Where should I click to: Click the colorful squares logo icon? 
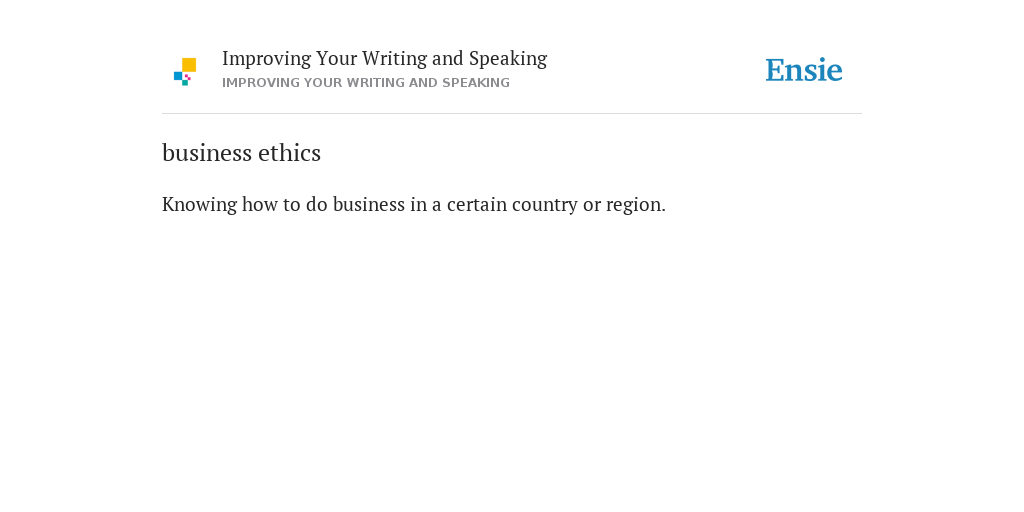tap(185, 72)
